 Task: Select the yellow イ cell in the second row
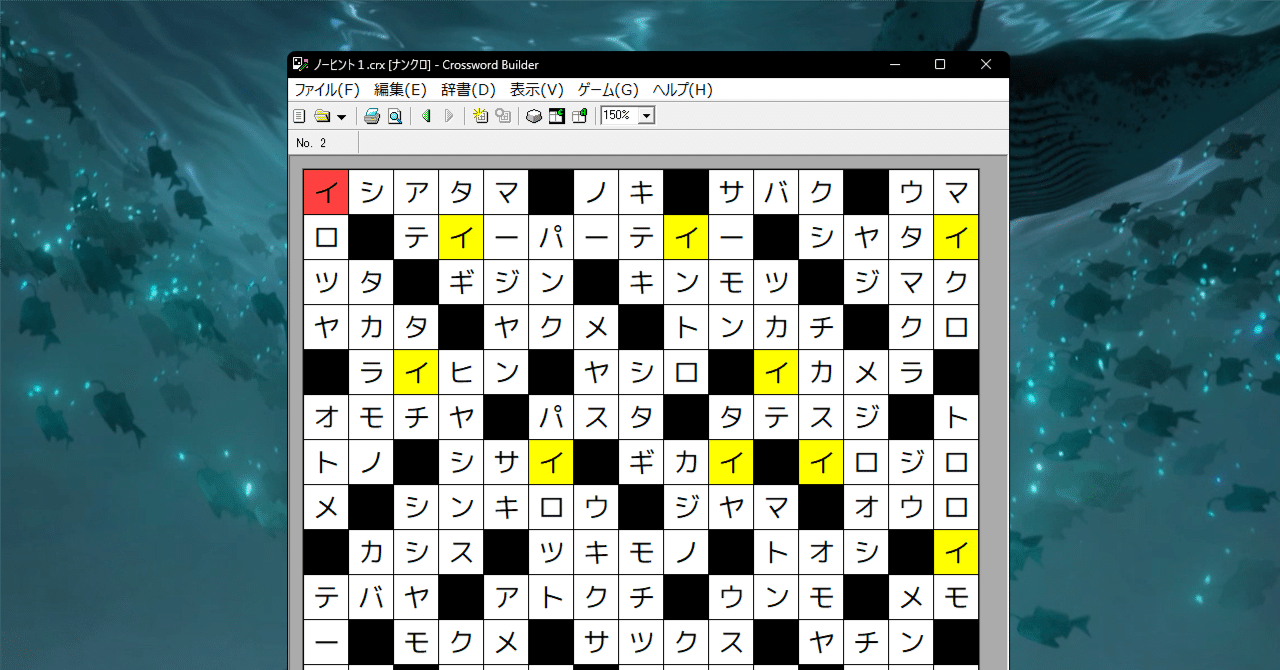[x=460, y=236]
